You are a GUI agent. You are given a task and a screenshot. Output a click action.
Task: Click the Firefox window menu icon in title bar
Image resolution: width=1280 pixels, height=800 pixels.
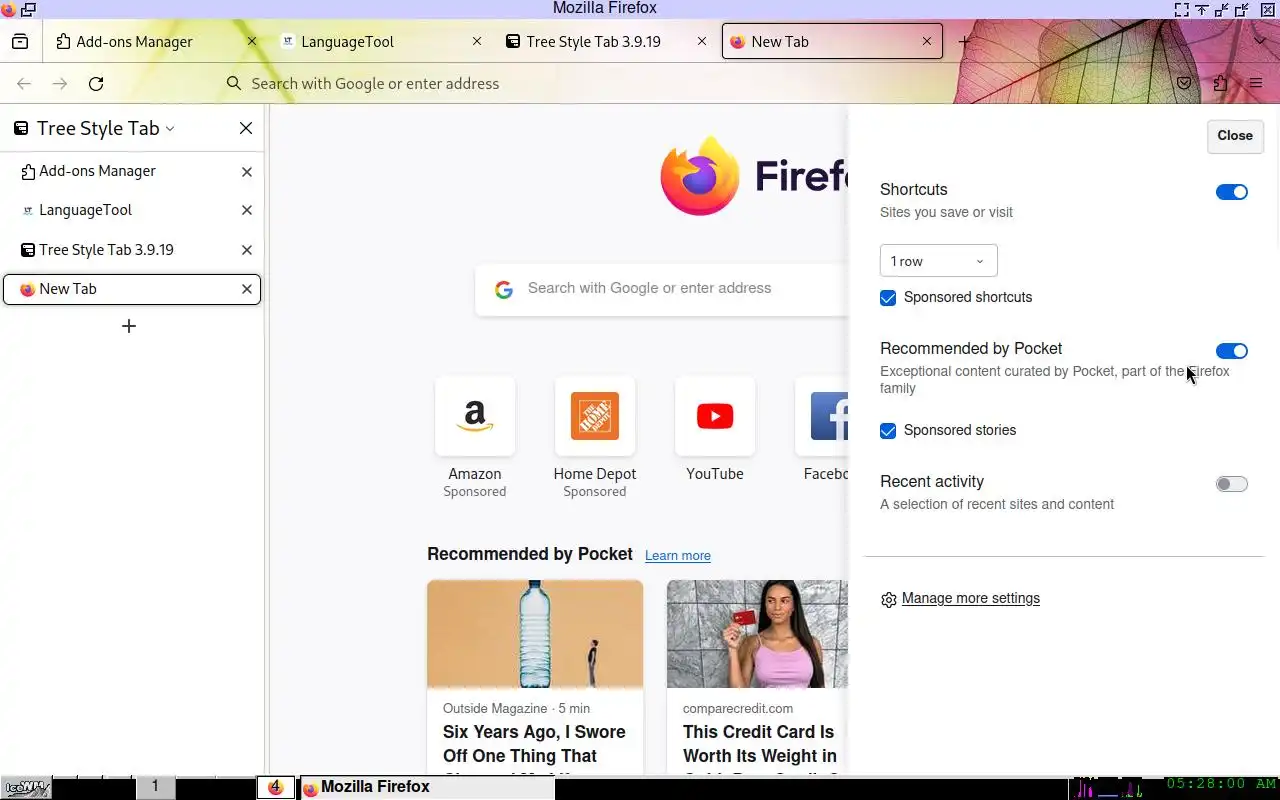(9, 9)
